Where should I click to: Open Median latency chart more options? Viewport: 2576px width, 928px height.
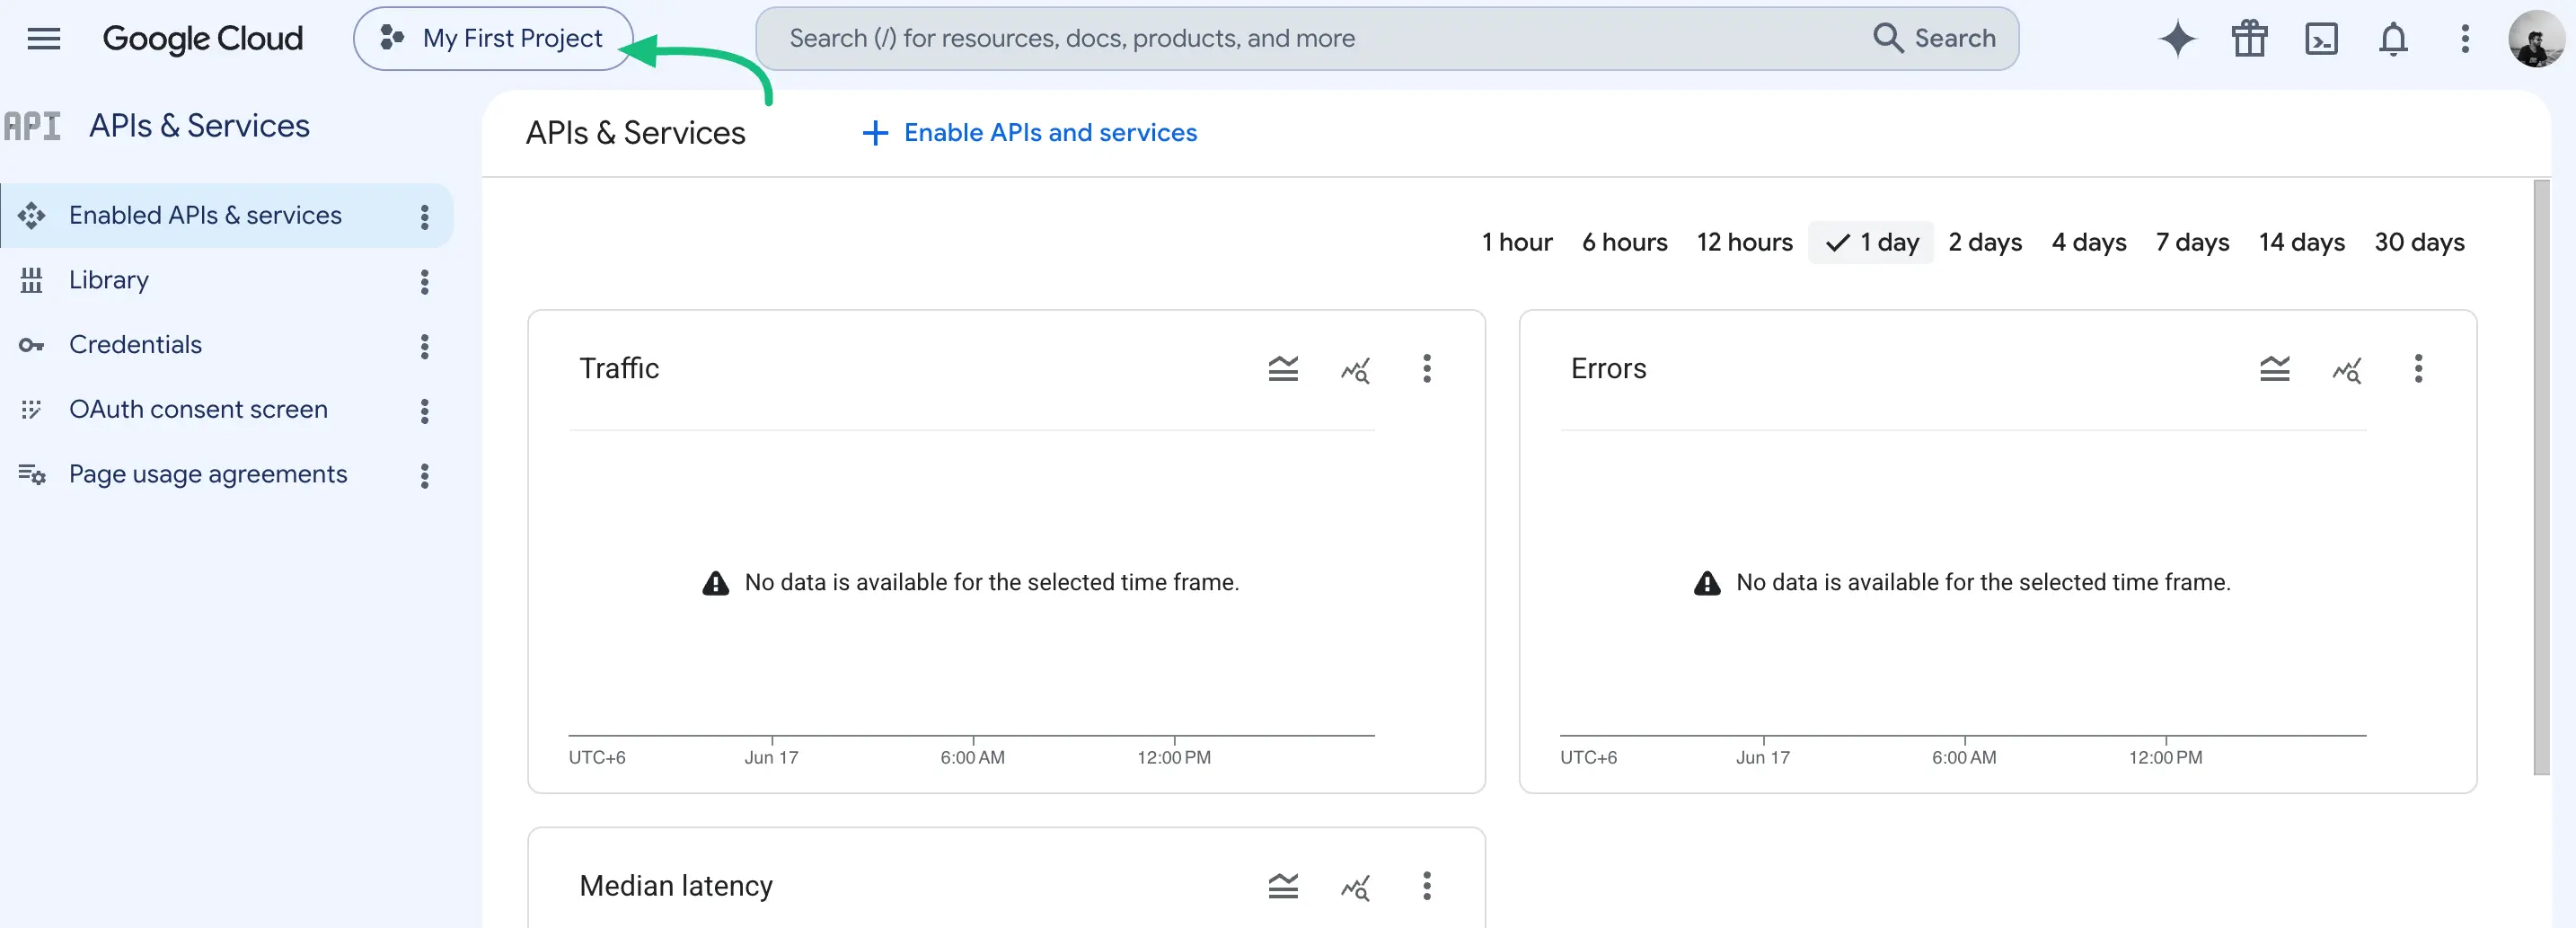coord(1427,886)
